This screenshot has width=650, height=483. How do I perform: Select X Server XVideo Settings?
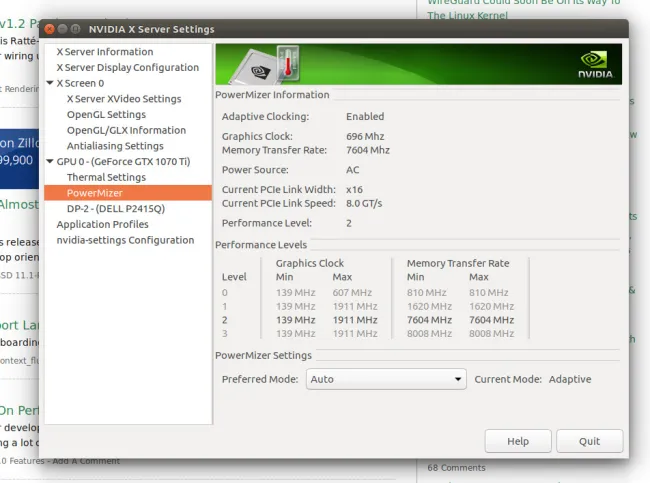pos(124,99)
